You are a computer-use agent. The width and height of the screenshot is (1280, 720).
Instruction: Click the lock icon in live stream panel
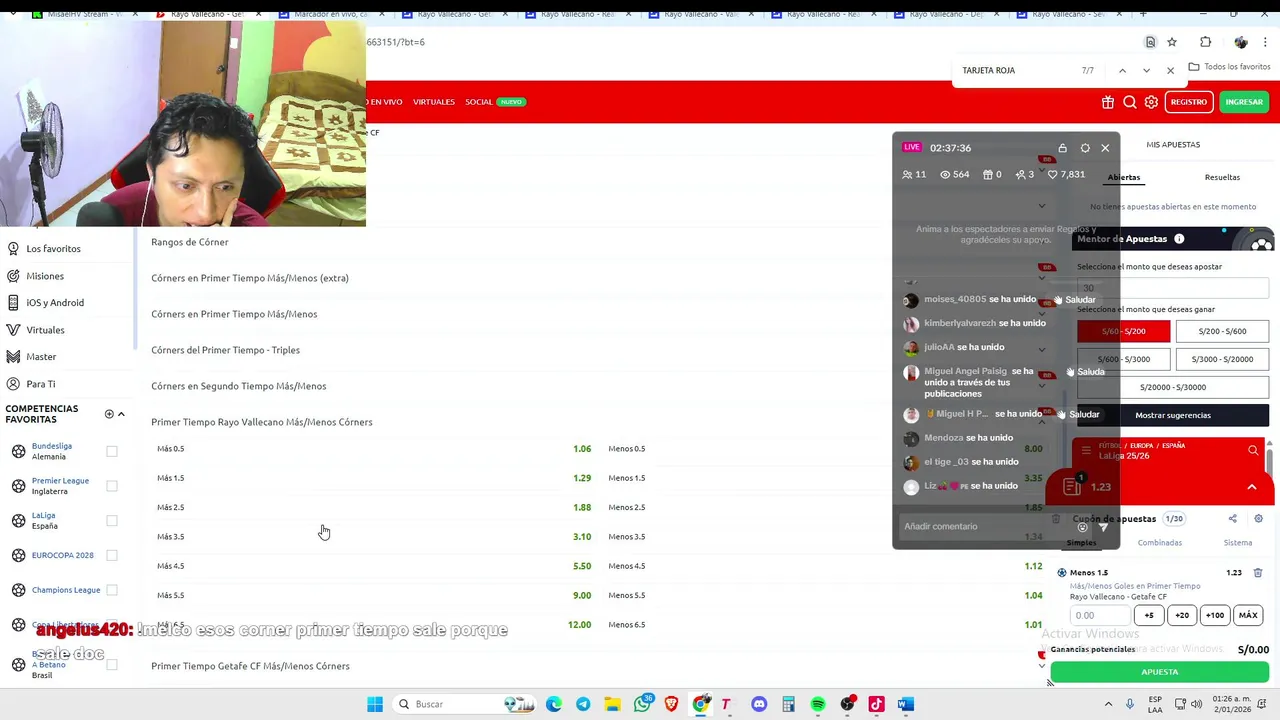tap(1063, 148)
